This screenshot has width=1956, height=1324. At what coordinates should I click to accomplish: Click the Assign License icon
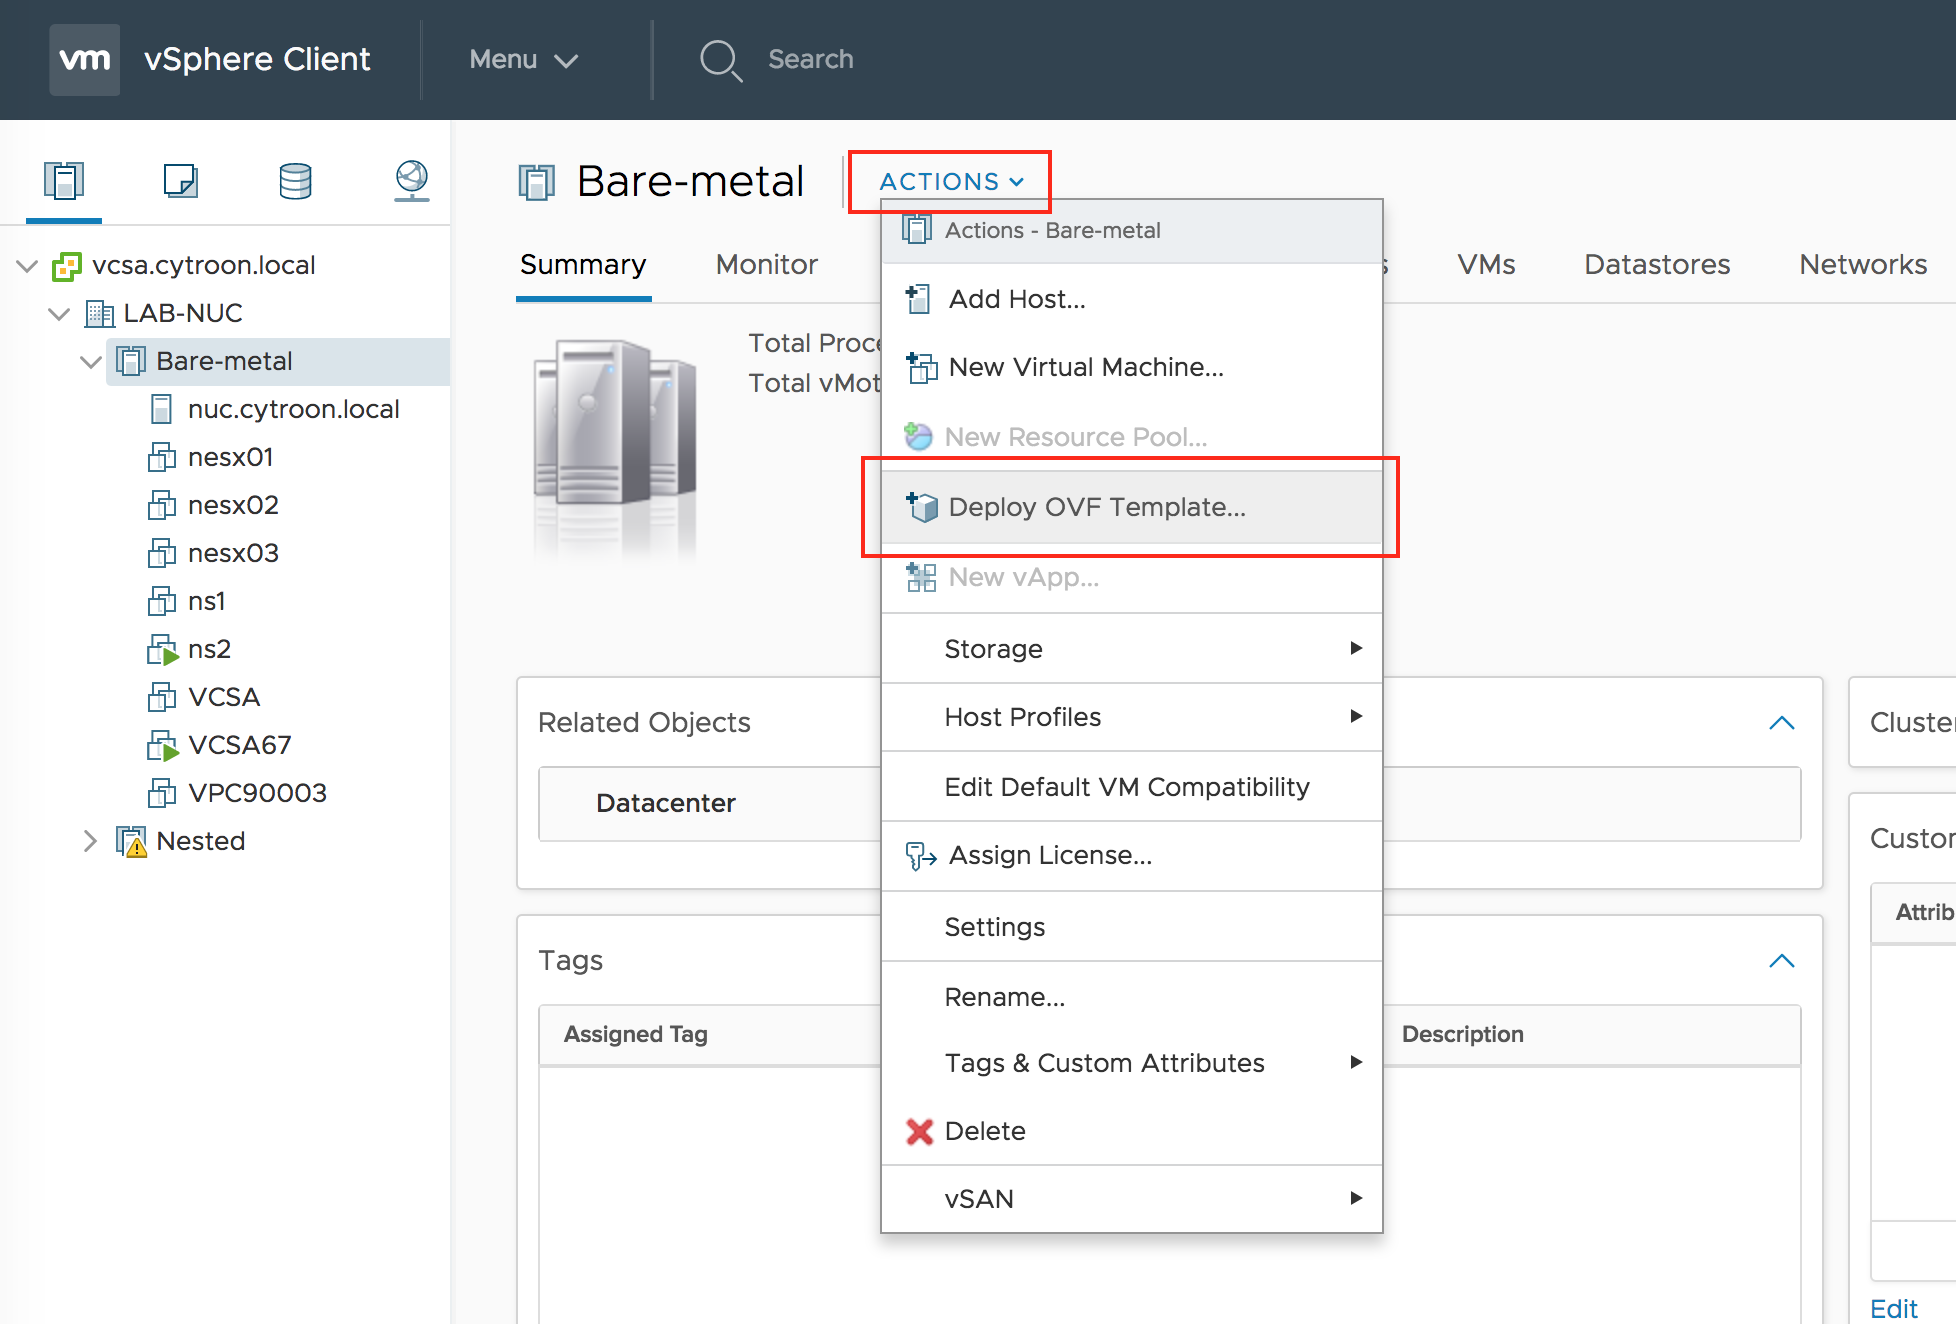pos(920,856)
